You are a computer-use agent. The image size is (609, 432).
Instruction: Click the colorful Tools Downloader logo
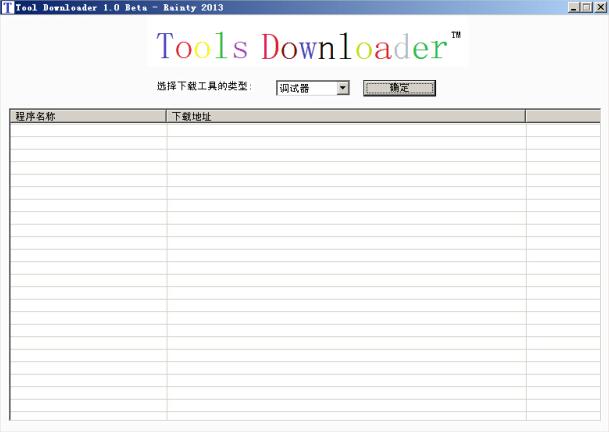(302, 47)
